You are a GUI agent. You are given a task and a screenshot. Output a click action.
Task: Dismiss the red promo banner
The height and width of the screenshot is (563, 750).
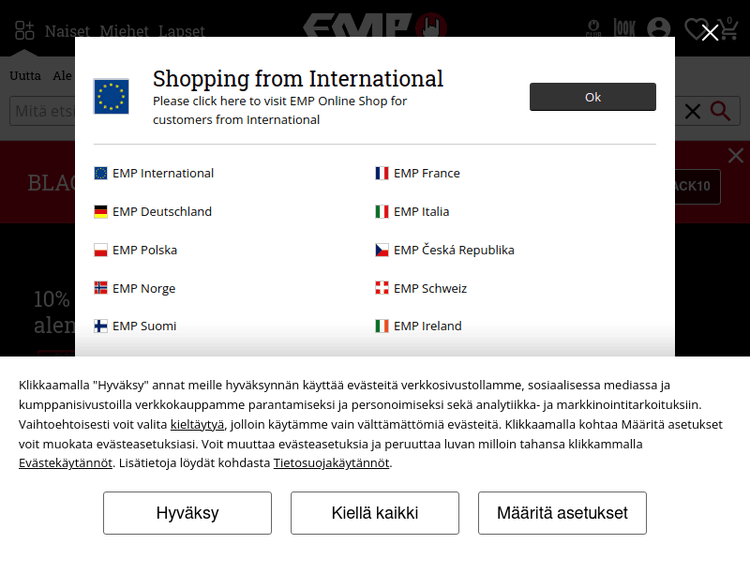point(736,155)
